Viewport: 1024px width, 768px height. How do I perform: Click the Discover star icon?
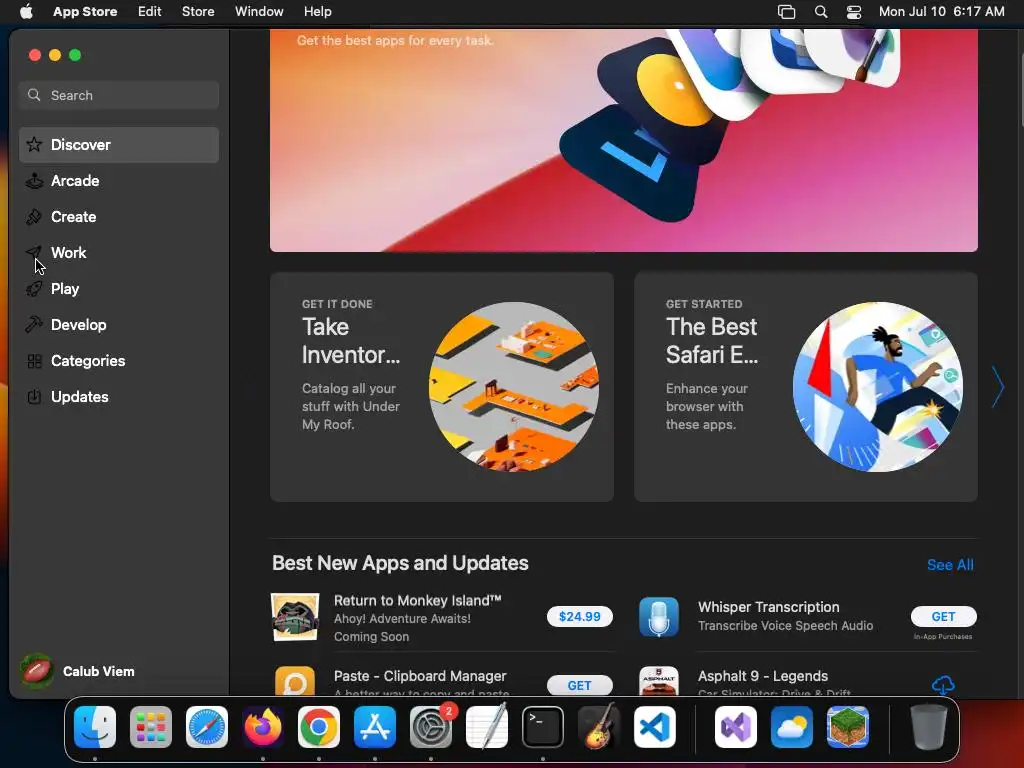[34, 145]
